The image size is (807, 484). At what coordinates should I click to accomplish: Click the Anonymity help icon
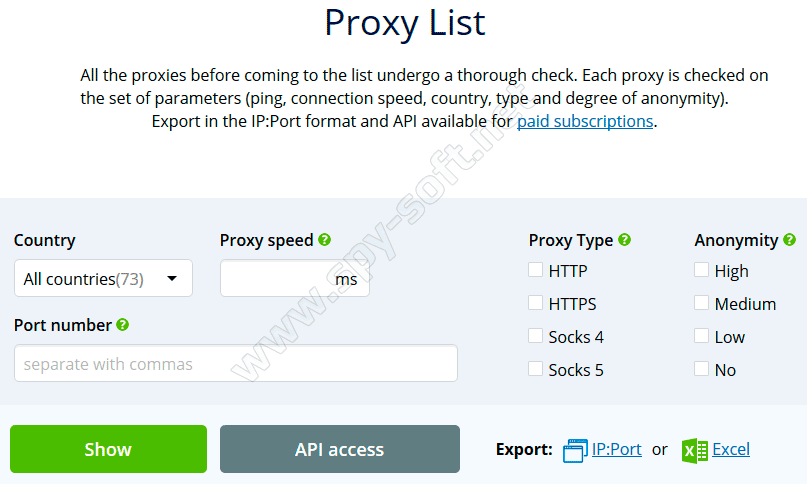(x=790, y=240)
